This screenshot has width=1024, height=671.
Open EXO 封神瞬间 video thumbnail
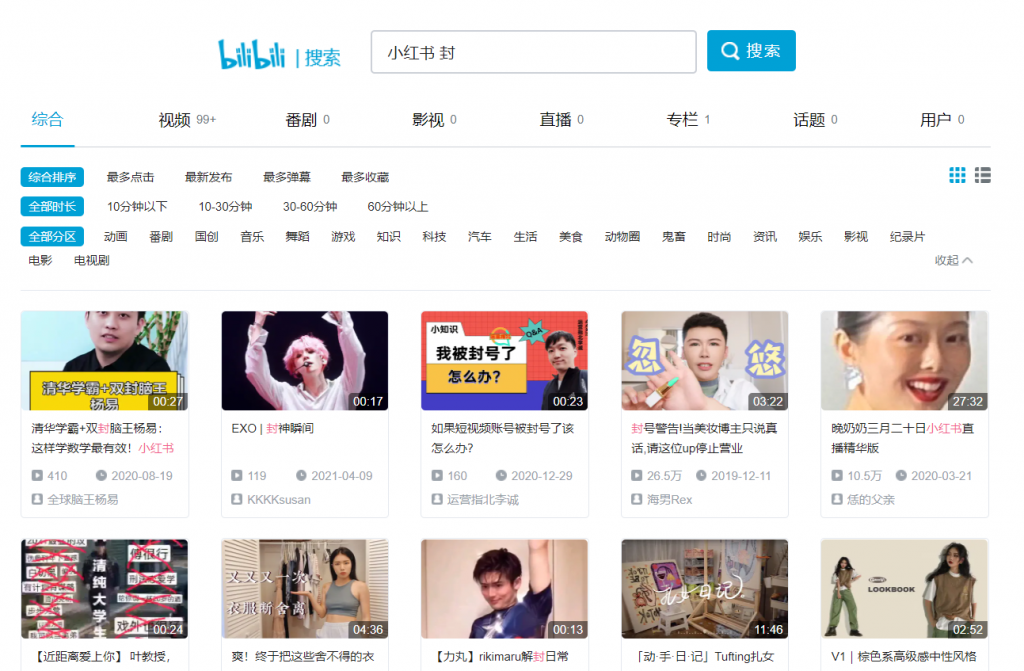(x=304, y=361)
